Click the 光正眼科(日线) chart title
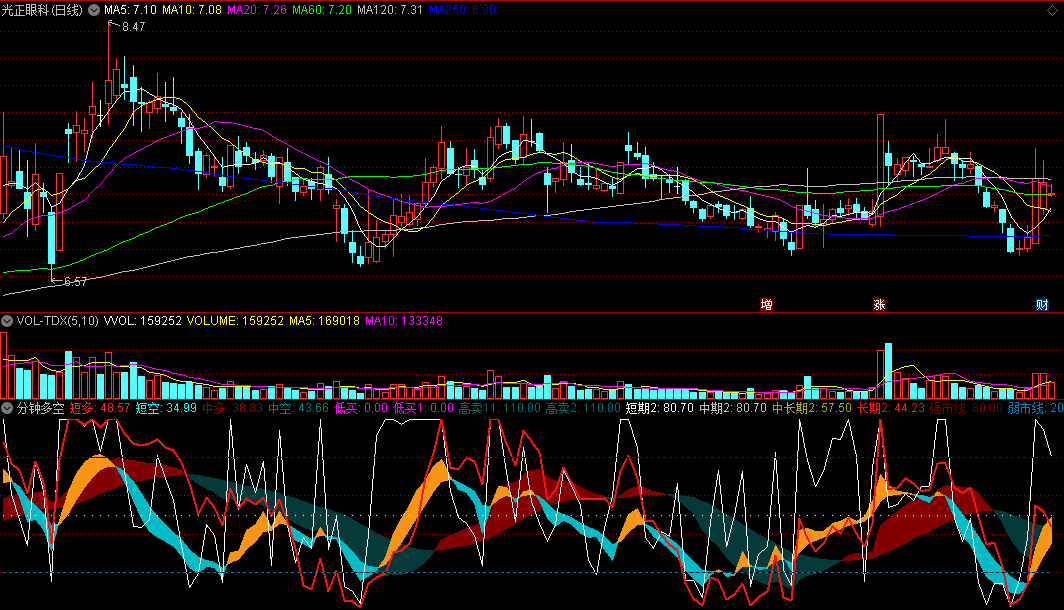1064x610 pixels. coord(42,10)
